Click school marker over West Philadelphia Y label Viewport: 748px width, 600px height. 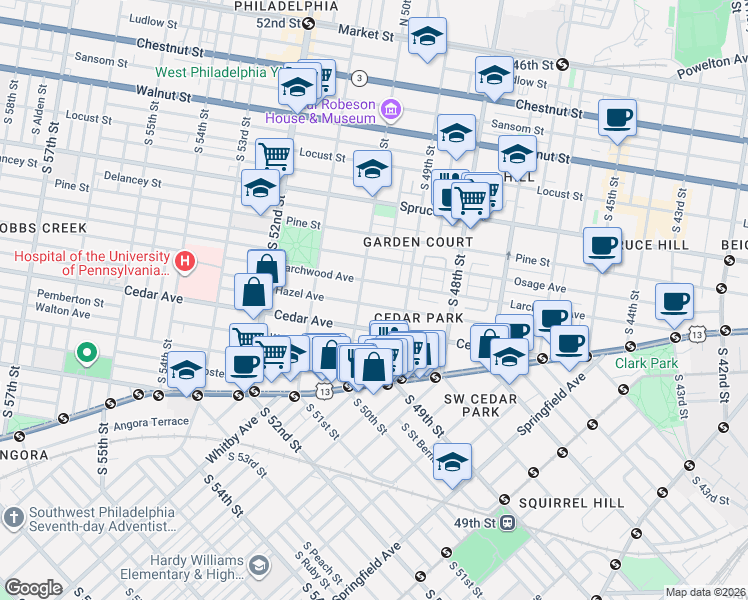(298, 88)
